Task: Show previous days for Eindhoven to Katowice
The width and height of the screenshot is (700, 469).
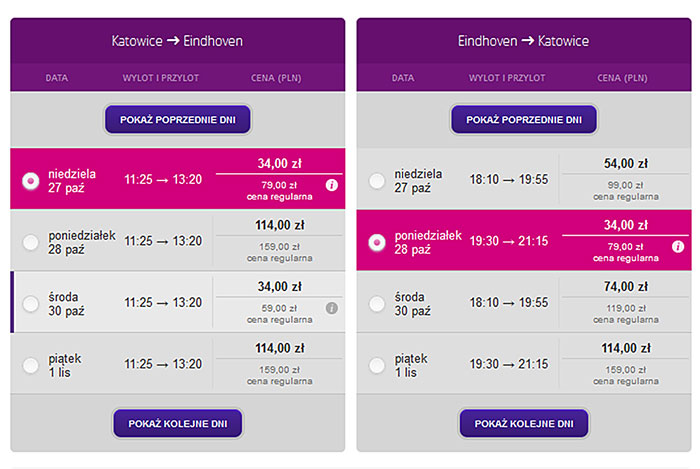Action: click(x=524, y=120)
